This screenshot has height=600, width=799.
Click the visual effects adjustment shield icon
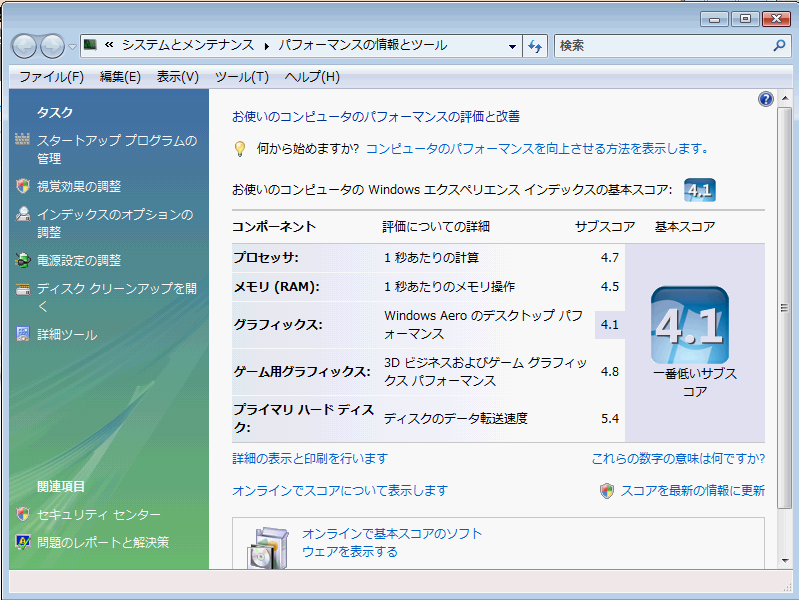(x=23, y=186)
